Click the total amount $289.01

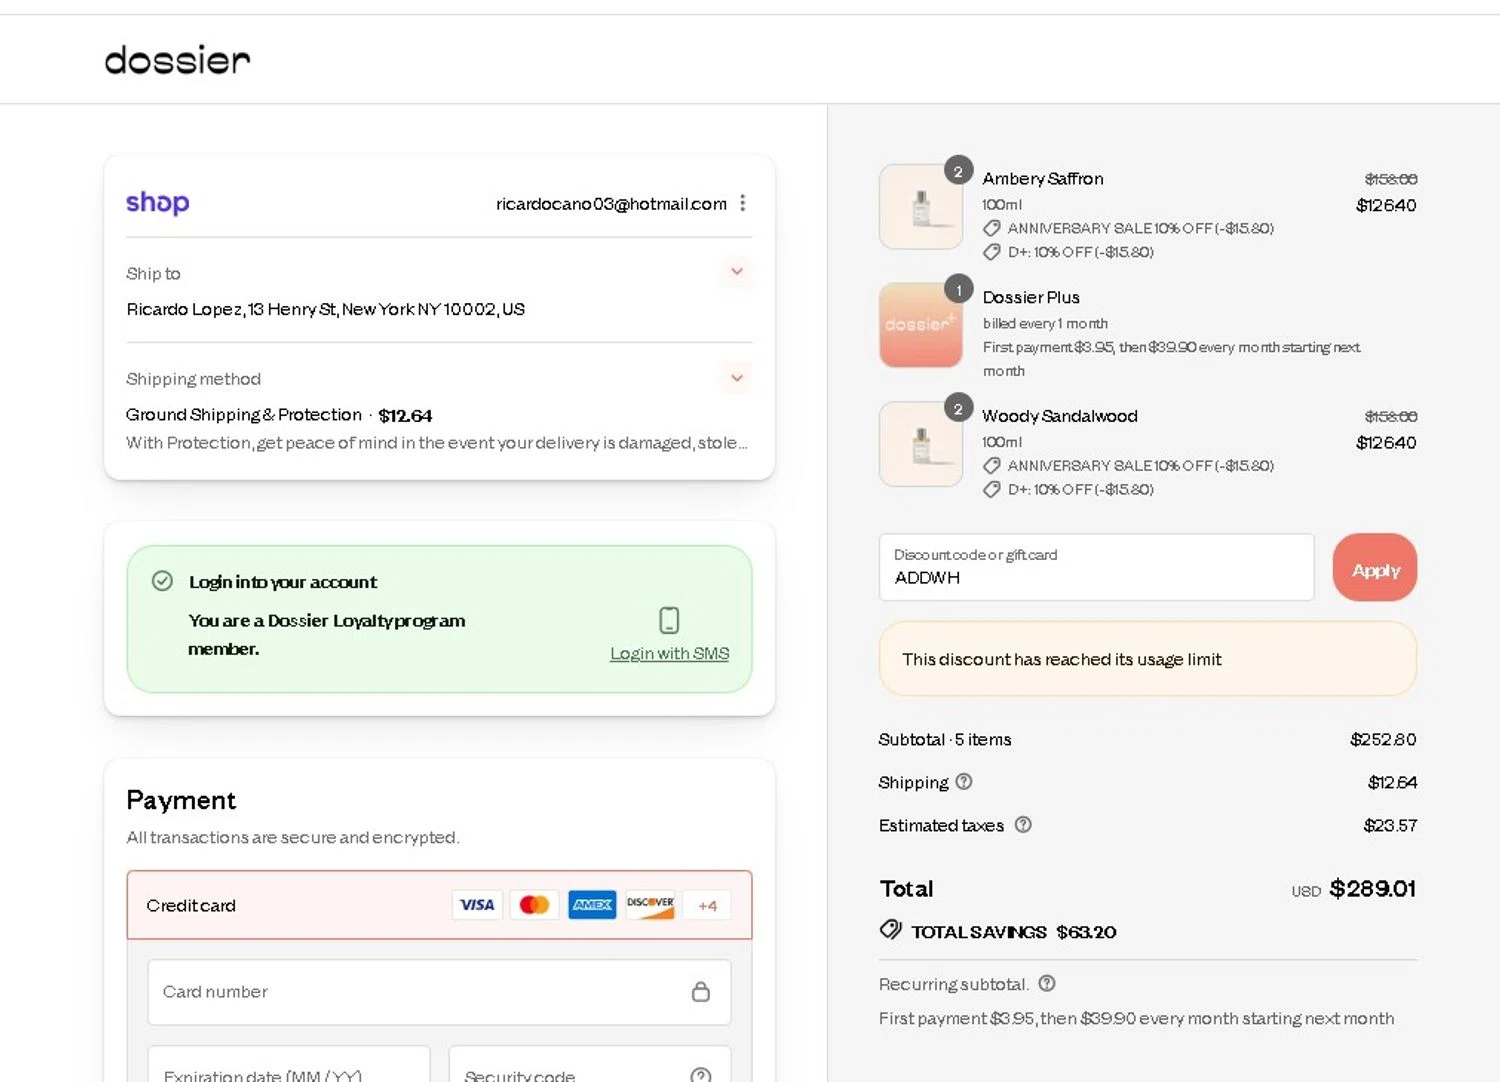point(1372,888)
